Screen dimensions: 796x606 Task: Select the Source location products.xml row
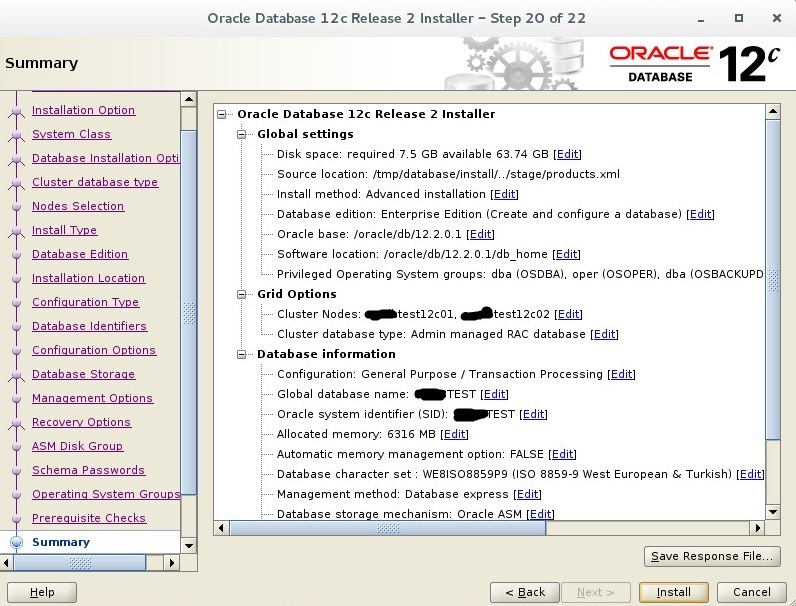[x=448, y=174]
